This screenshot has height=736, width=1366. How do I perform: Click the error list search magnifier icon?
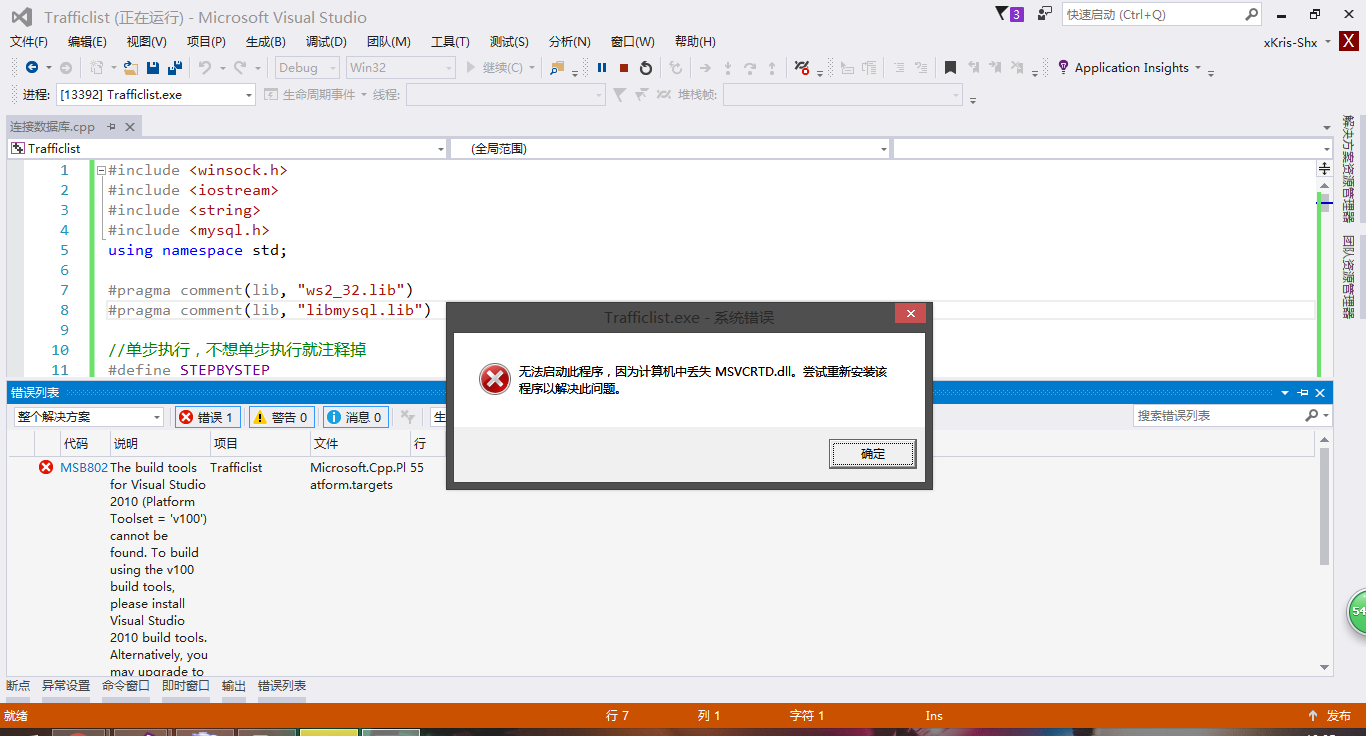pos(1311,415)
